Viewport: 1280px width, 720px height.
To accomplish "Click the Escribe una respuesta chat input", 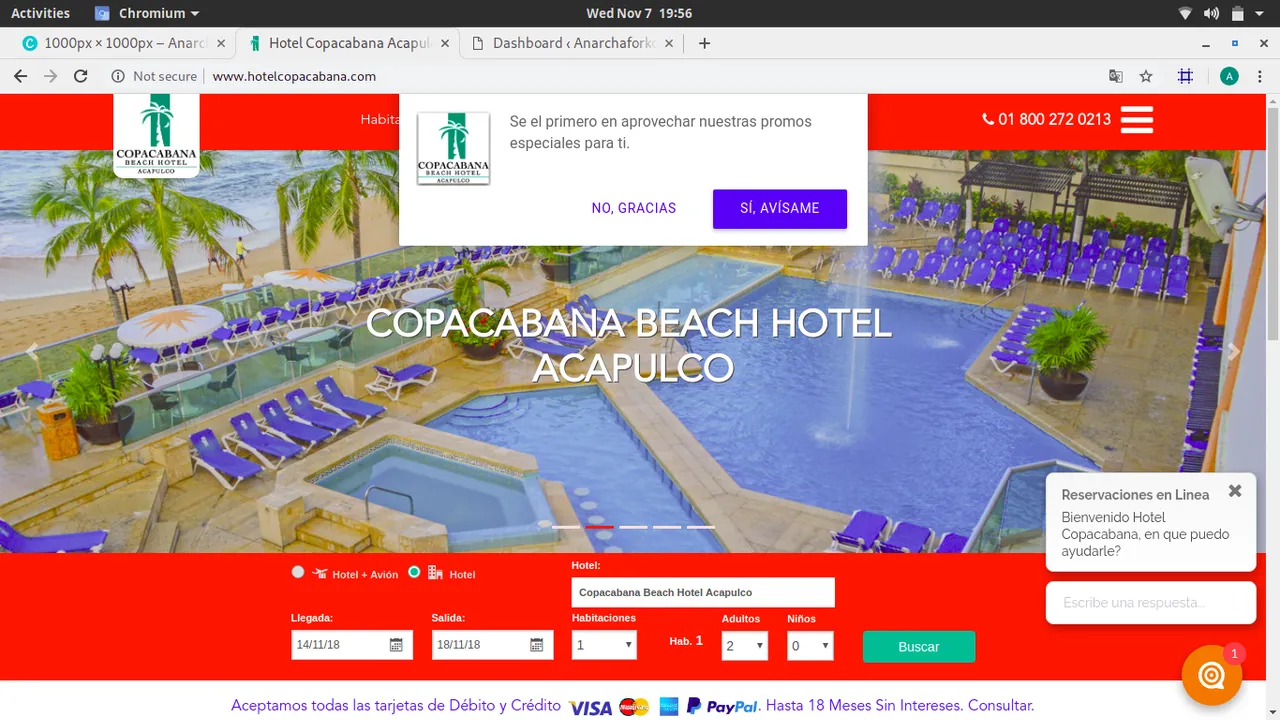I will (x=1151, y=603).
